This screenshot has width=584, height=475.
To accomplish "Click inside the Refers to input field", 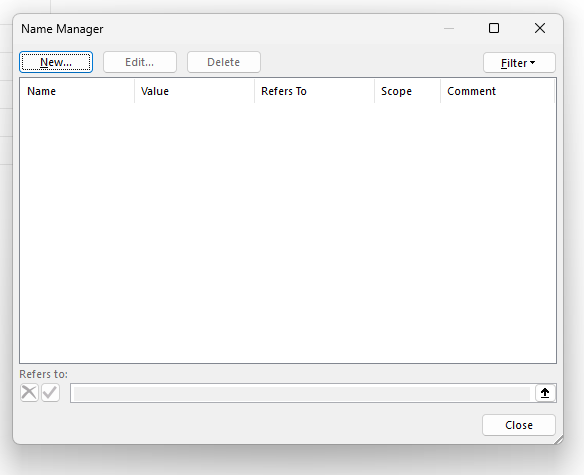I will click(302, 393).
